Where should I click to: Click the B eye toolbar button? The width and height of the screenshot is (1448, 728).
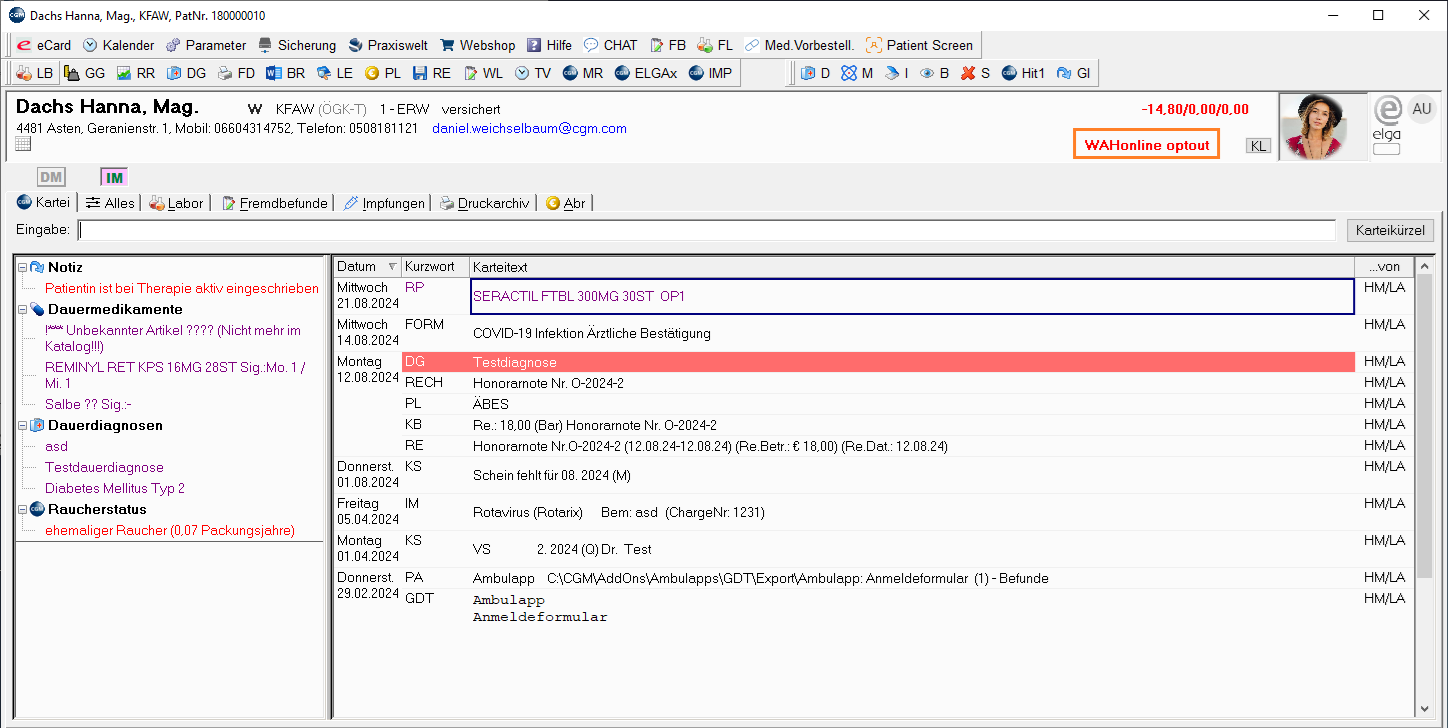click(935, 73)
